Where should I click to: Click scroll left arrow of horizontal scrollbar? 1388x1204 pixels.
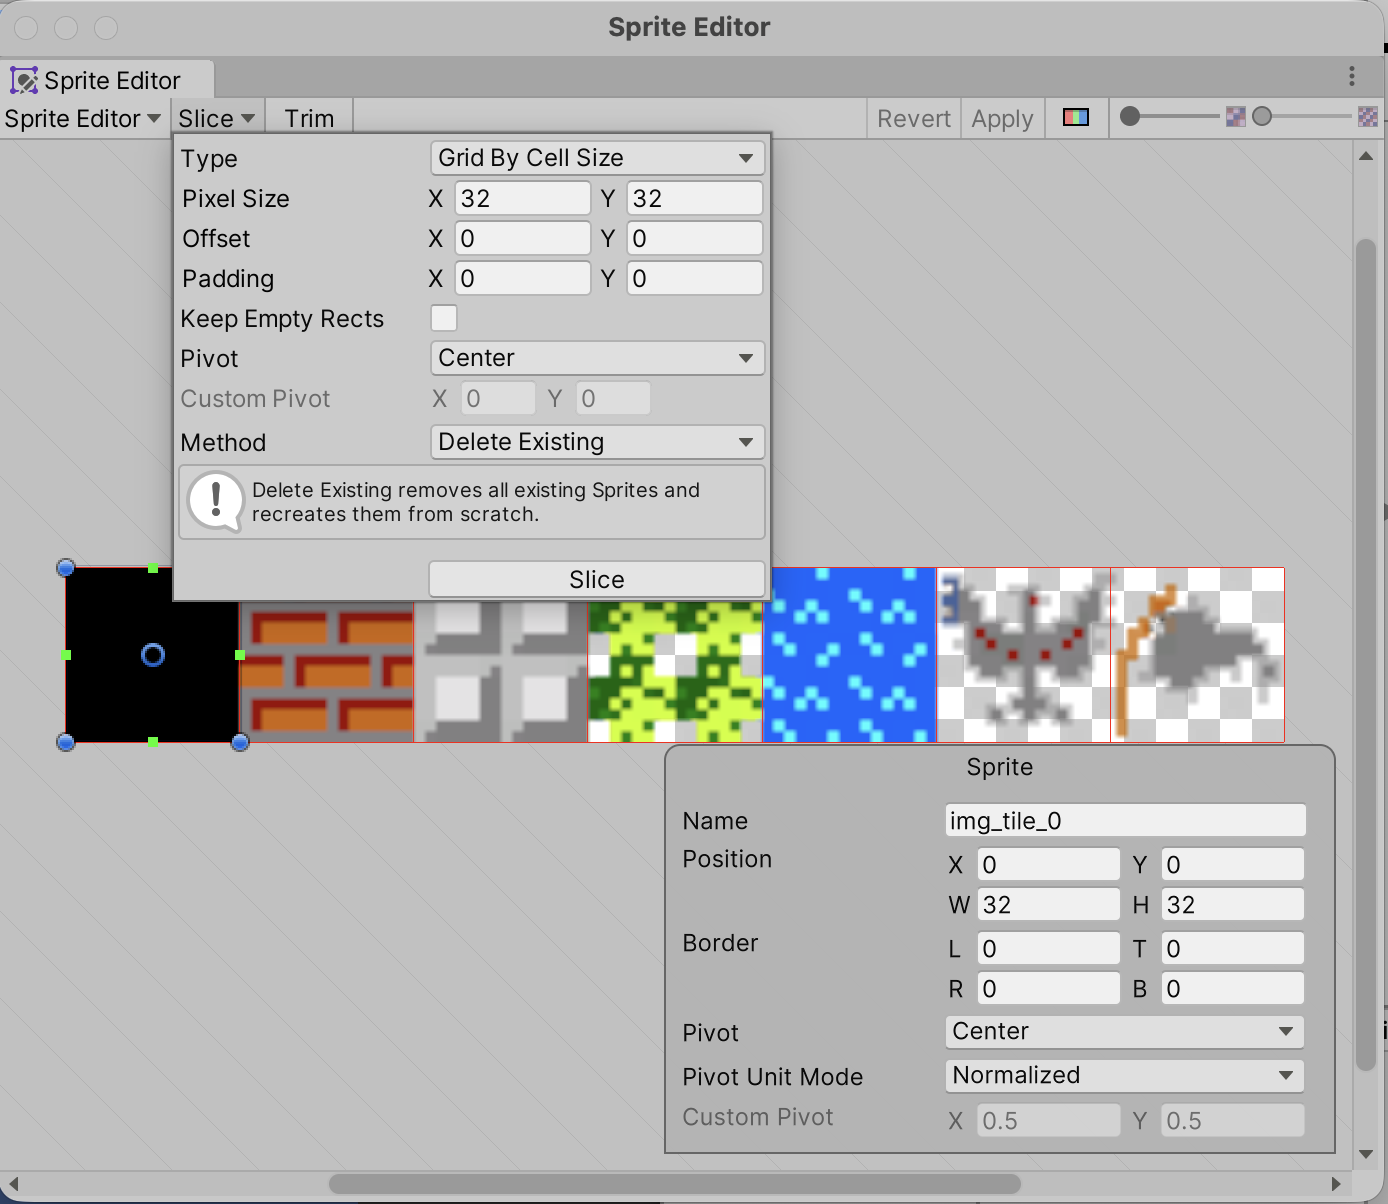click(13, 1183)
